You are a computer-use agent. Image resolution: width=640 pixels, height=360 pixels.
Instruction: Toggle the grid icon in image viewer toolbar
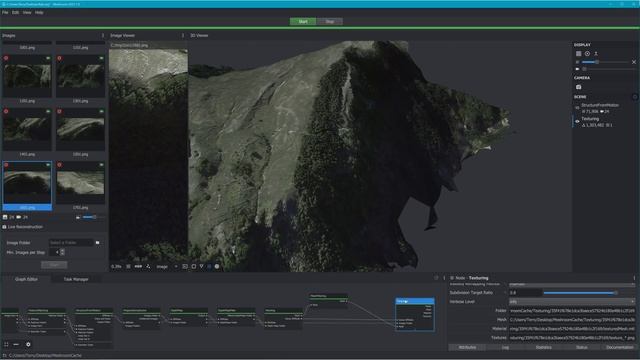[128, 267]
